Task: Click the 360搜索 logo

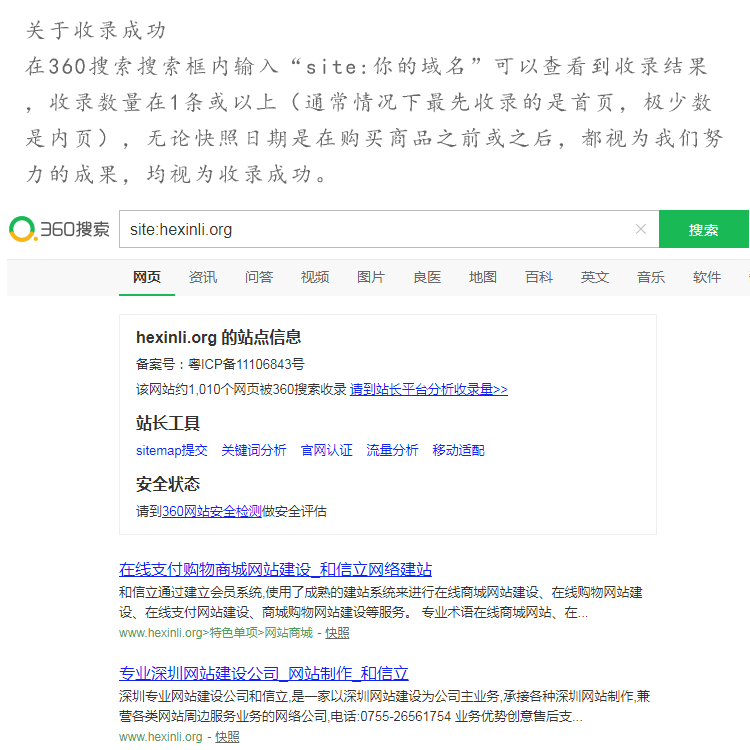Action: [59, 229]
